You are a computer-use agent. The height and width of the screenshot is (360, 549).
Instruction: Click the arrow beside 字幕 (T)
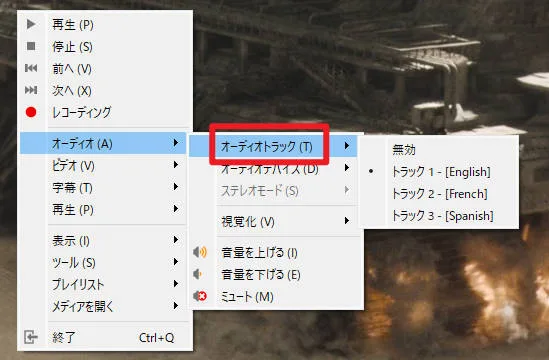pos(176,187)
